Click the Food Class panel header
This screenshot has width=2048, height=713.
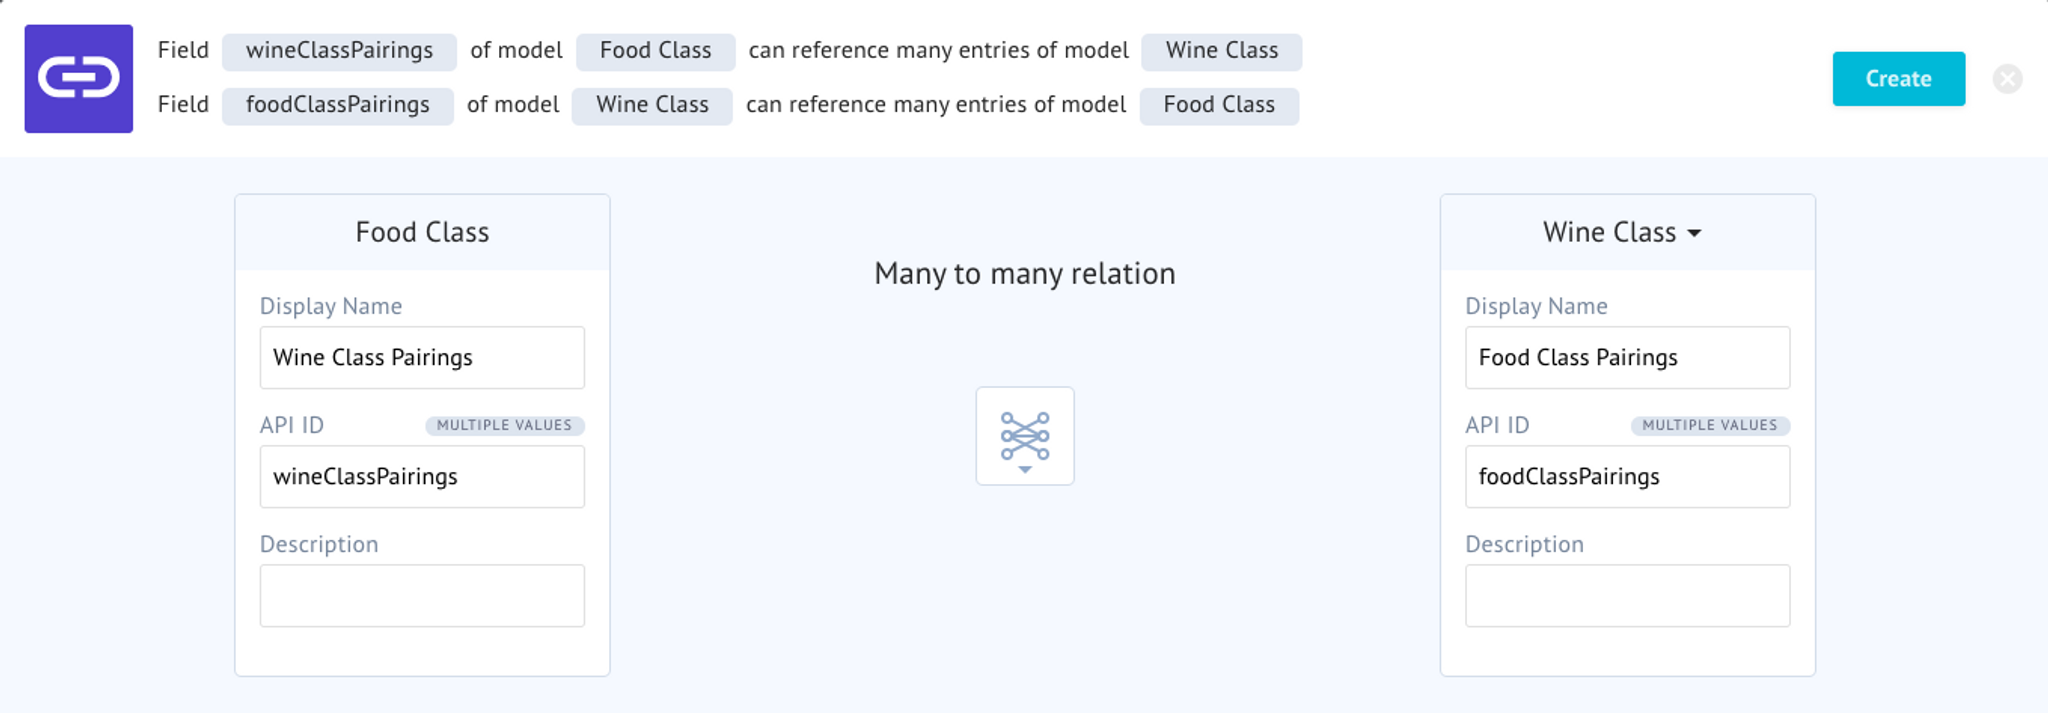tap(422, 232)
